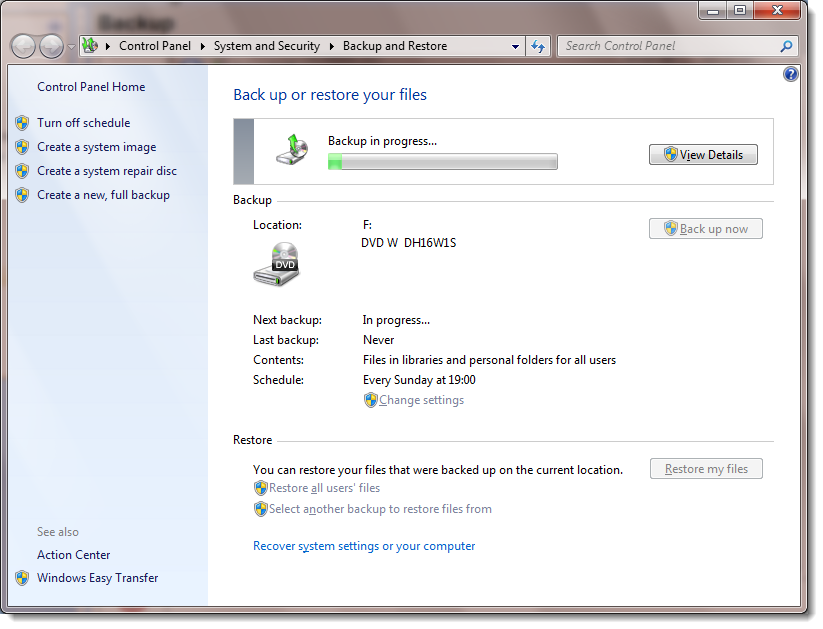Select Control Panel in the breadcrumb path
Screen dimensions: 823x629
coord(155,46)
